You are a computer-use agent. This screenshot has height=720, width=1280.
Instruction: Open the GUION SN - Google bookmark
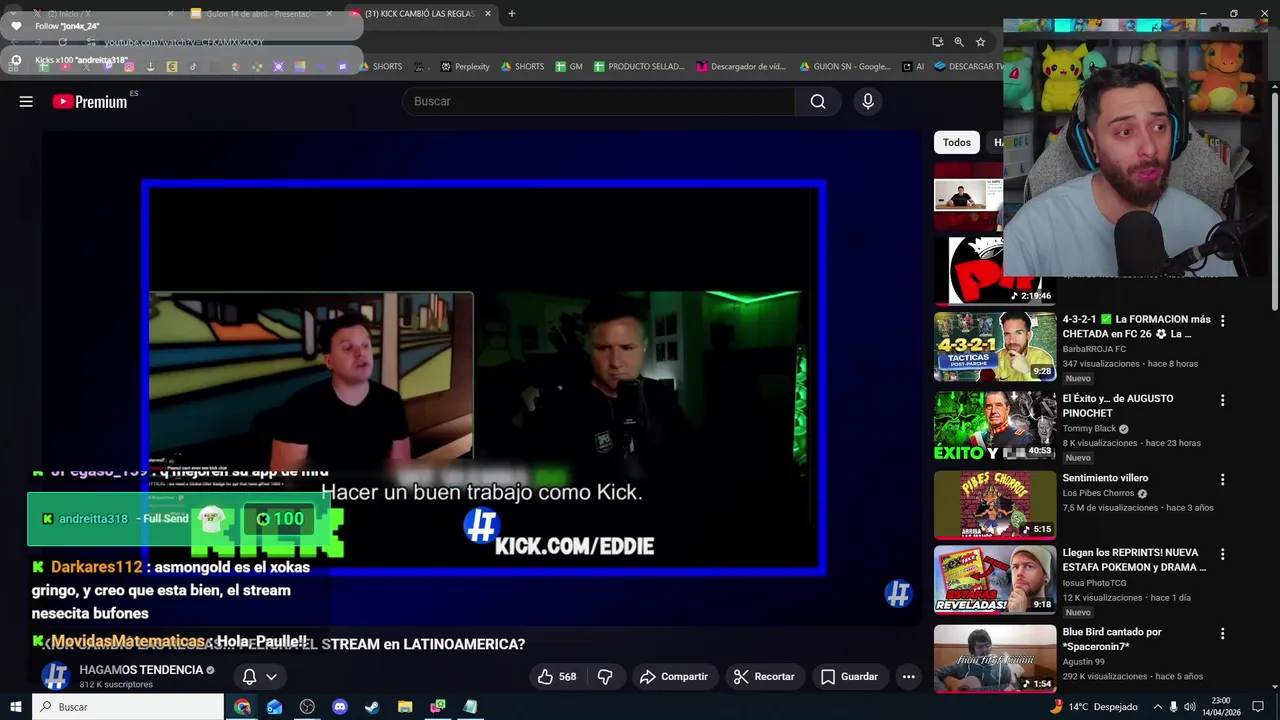pos(845,66)
